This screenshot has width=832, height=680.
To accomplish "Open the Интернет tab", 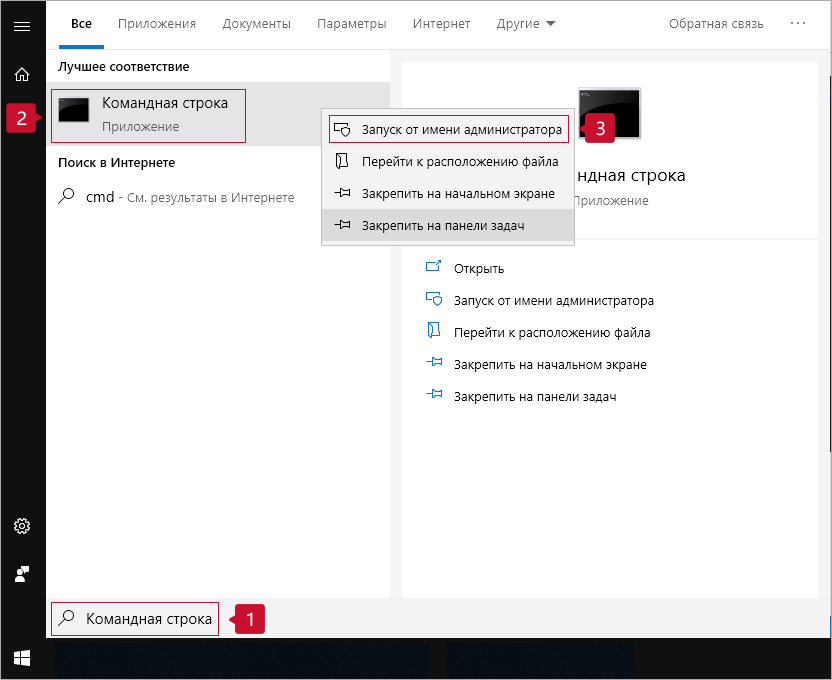I will click(x=441, y=23).
